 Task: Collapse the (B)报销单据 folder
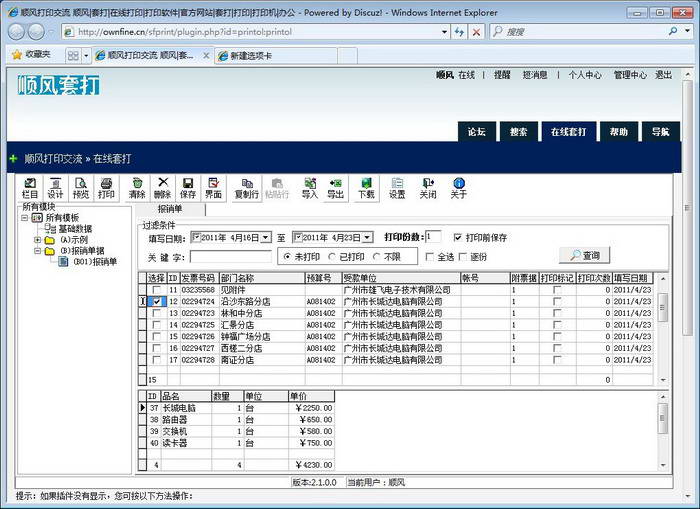coord(38,251)
